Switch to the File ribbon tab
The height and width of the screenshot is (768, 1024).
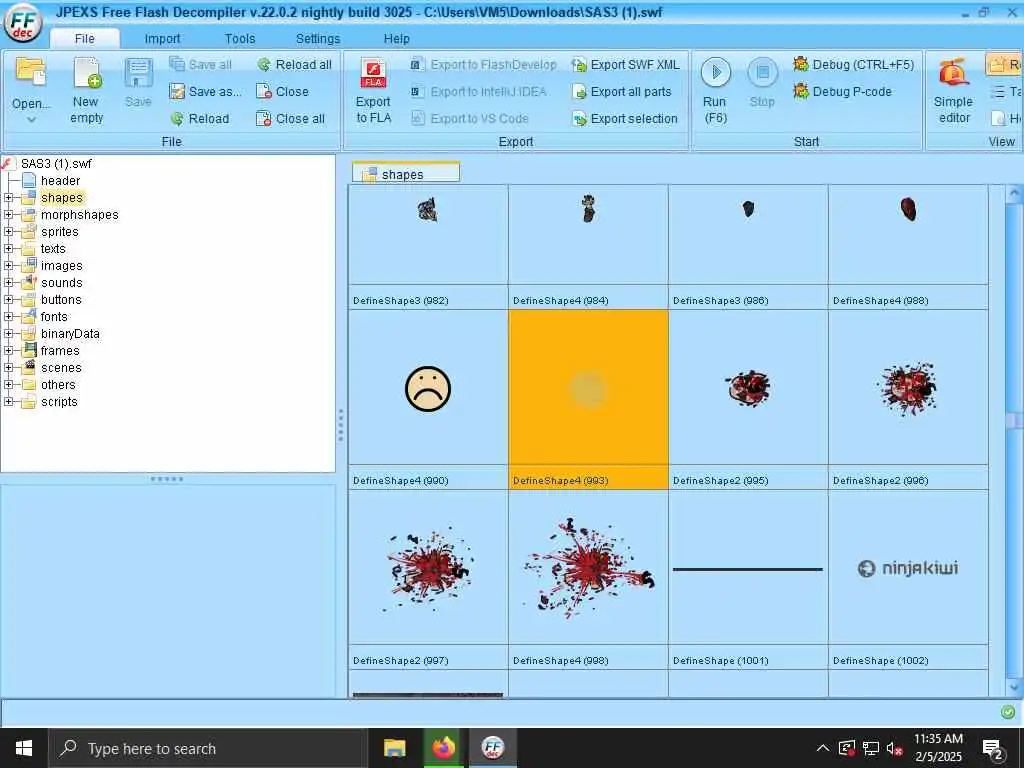[84, 39]
